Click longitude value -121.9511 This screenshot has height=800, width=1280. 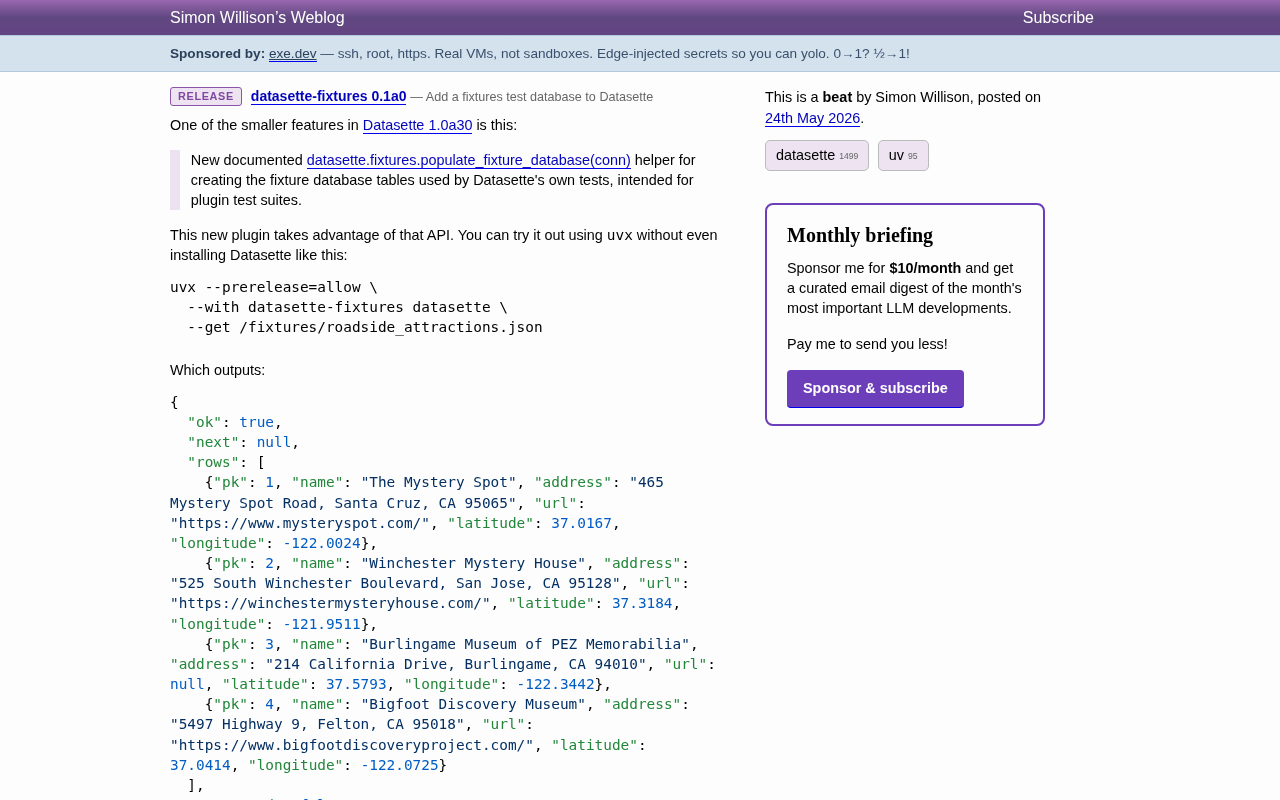click(322, 624)
